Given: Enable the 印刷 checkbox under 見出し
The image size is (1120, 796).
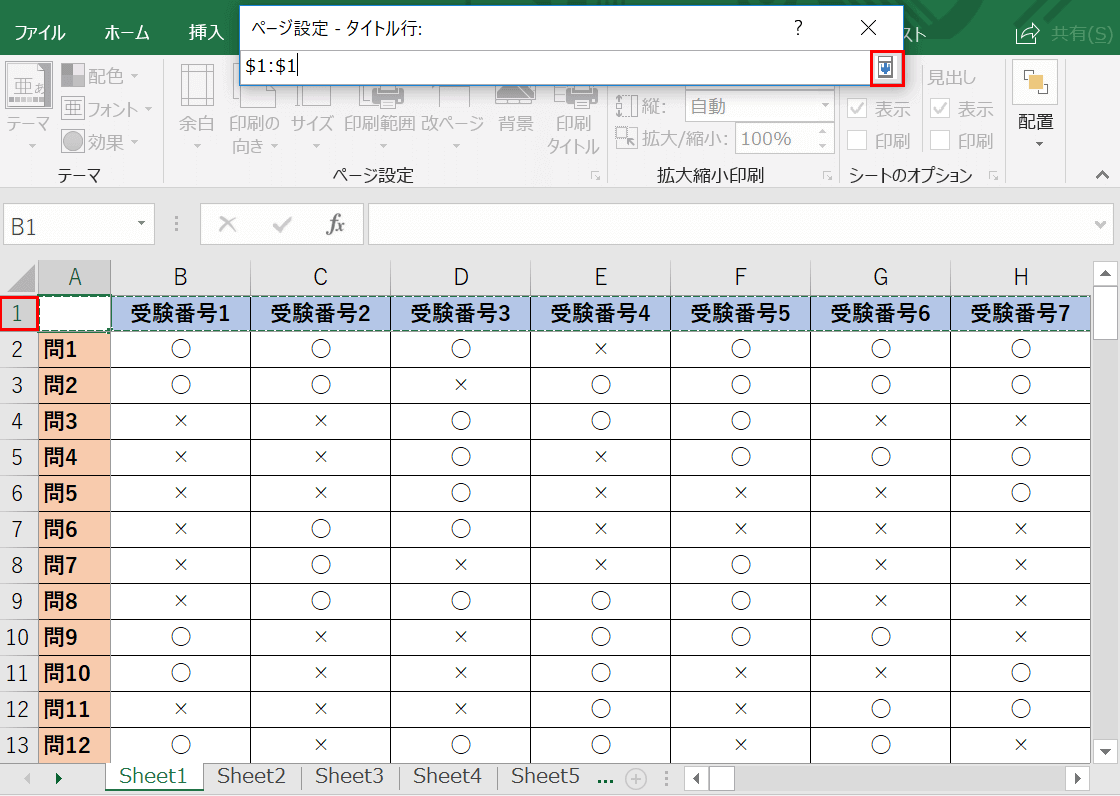Looking at the screenshot, I should point(941,140).
